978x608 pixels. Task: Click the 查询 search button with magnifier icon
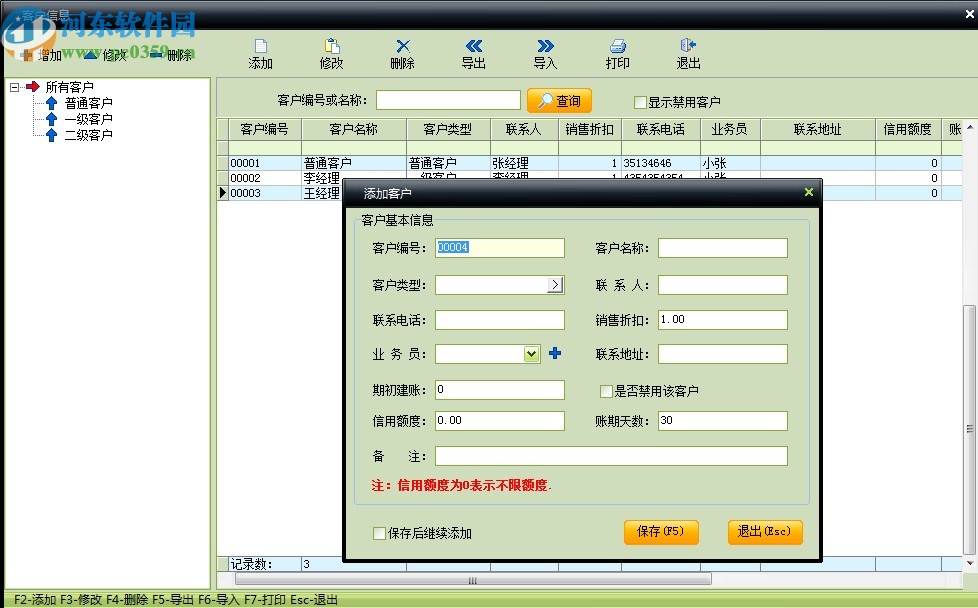[x=558, y=100]
